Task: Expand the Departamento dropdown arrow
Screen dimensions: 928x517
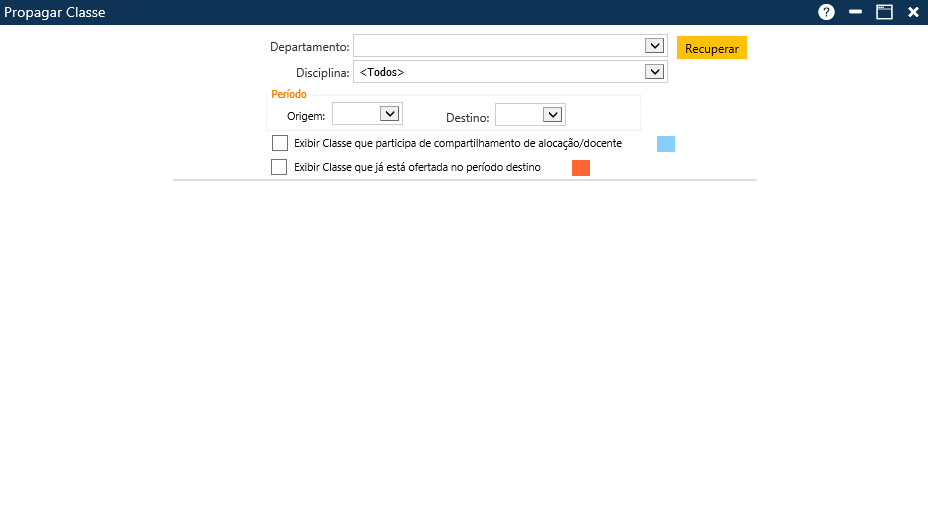Action: coord(654,46)
